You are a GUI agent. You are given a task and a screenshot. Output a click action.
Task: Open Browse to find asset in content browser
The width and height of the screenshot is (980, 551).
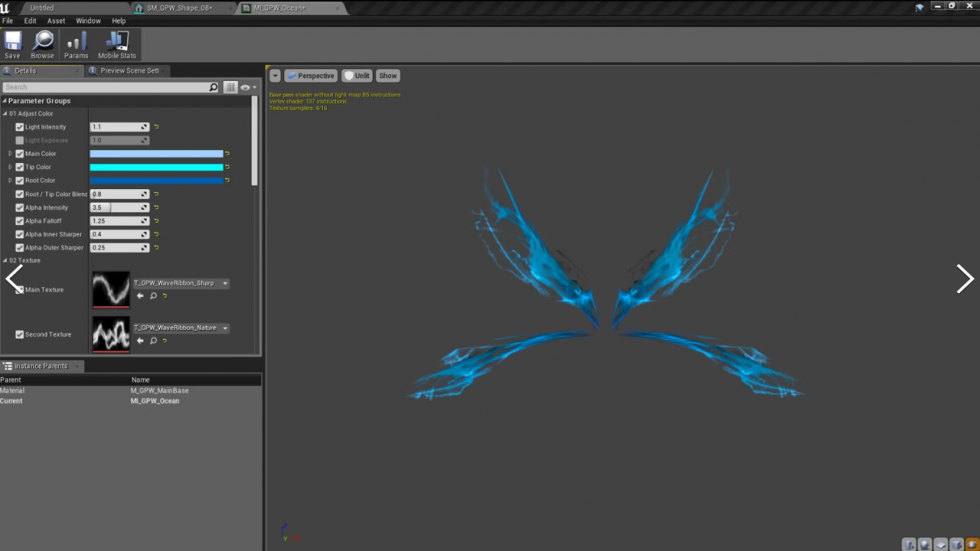(42, 44)
